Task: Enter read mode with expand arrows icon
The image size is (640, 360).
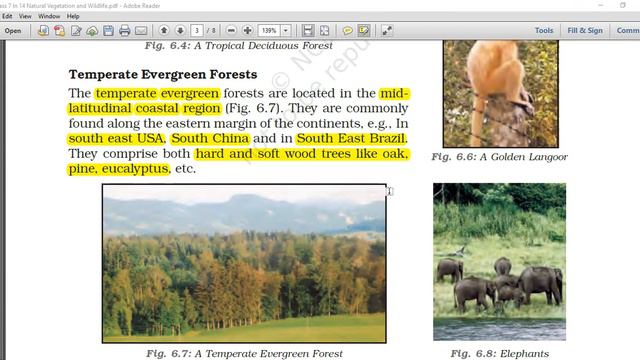Action: coord(387,31)
